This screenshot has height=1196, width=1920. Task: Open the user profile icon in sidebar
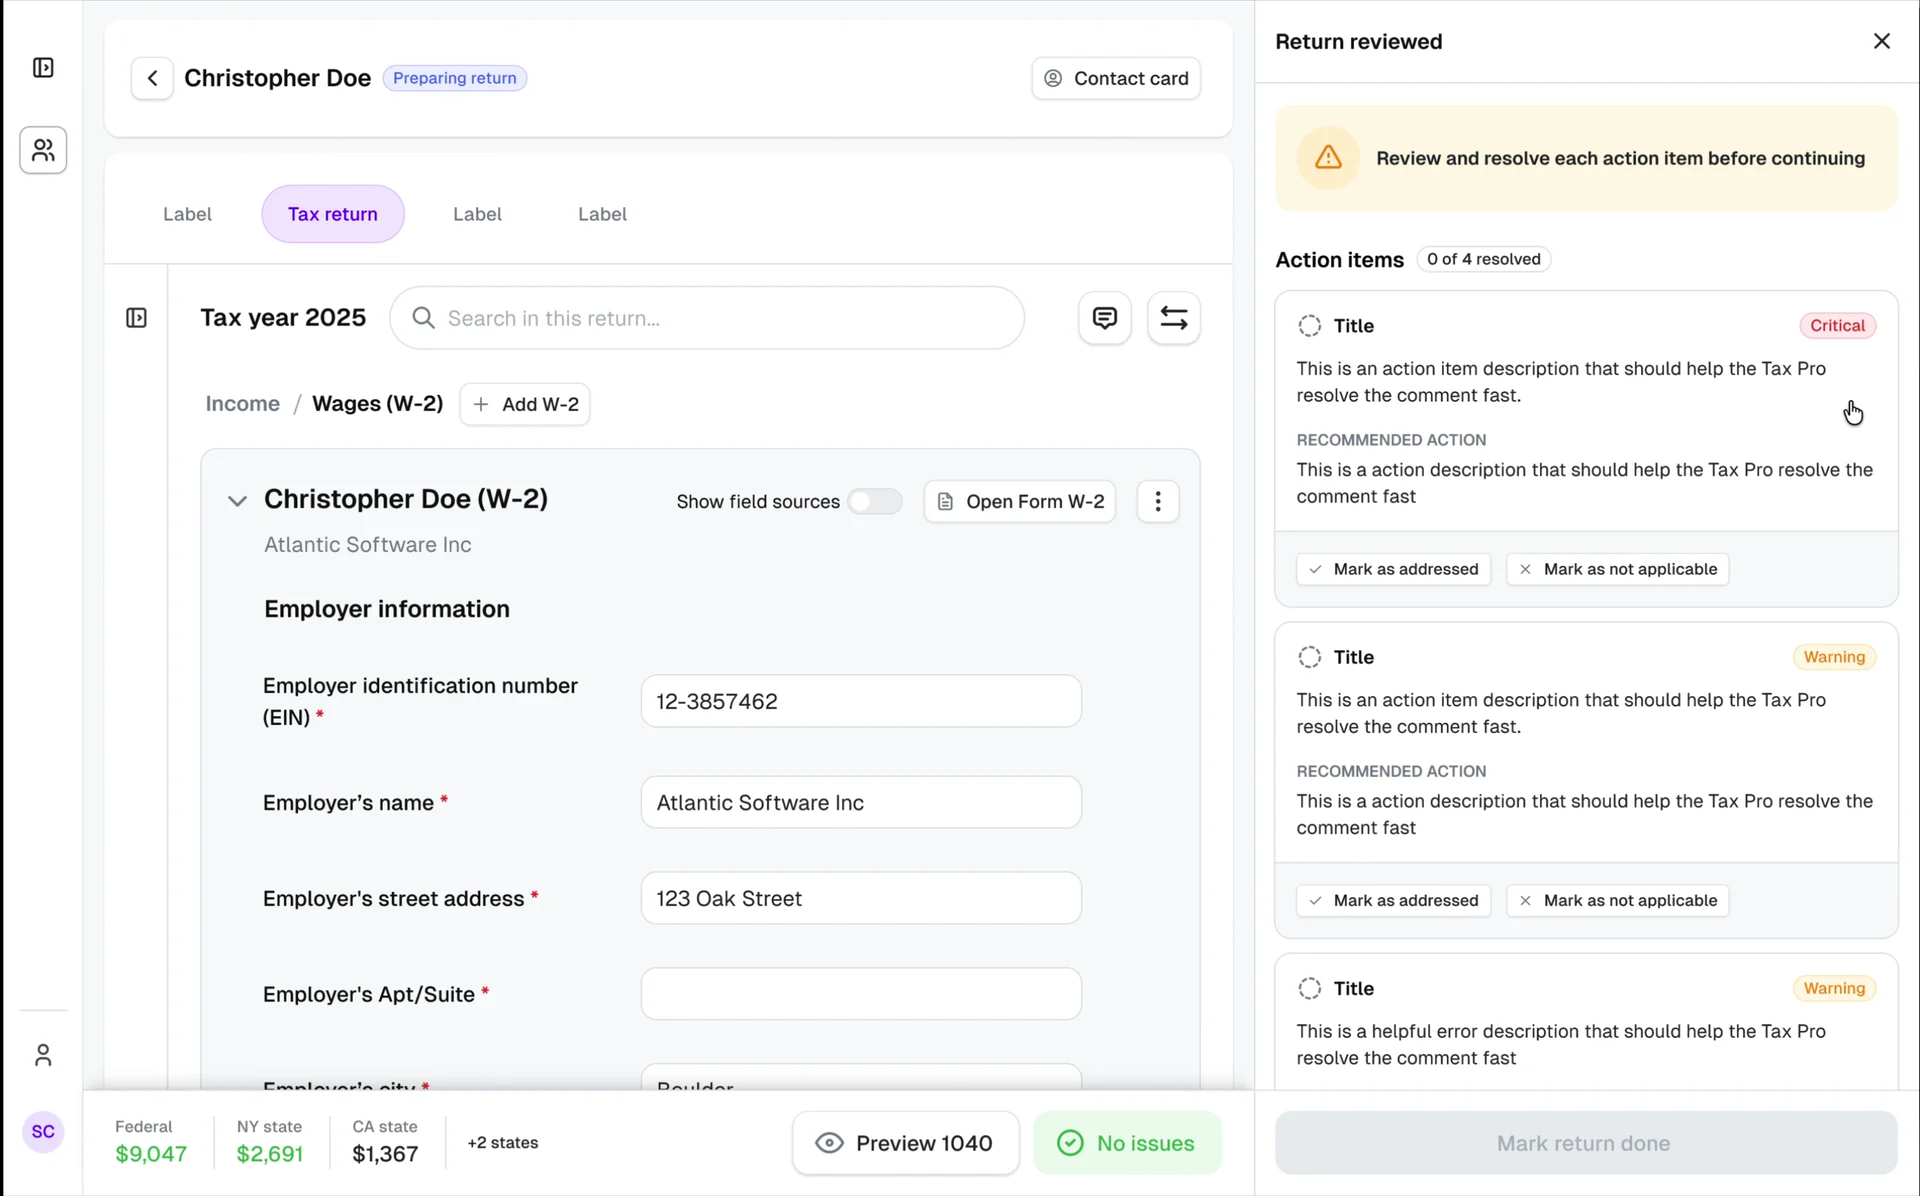point(43,1055)
